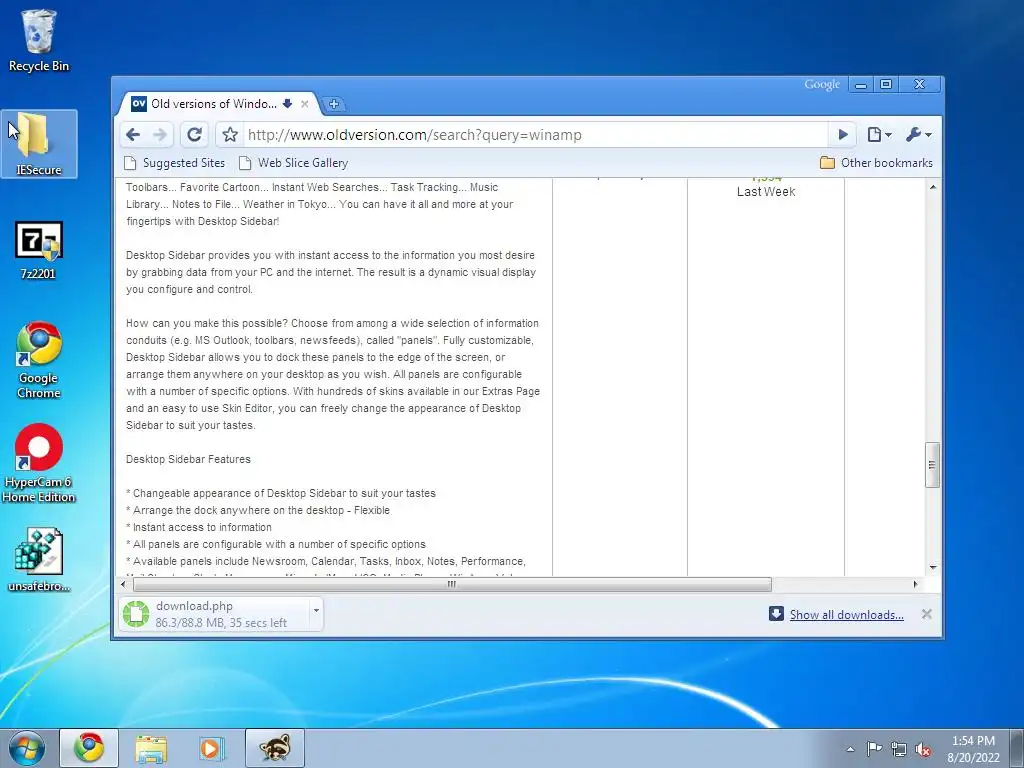This screenshot has width=1024, height=768.
Task: Open the page menu icon
Action: pyautogui.click(x=879, y=135)
